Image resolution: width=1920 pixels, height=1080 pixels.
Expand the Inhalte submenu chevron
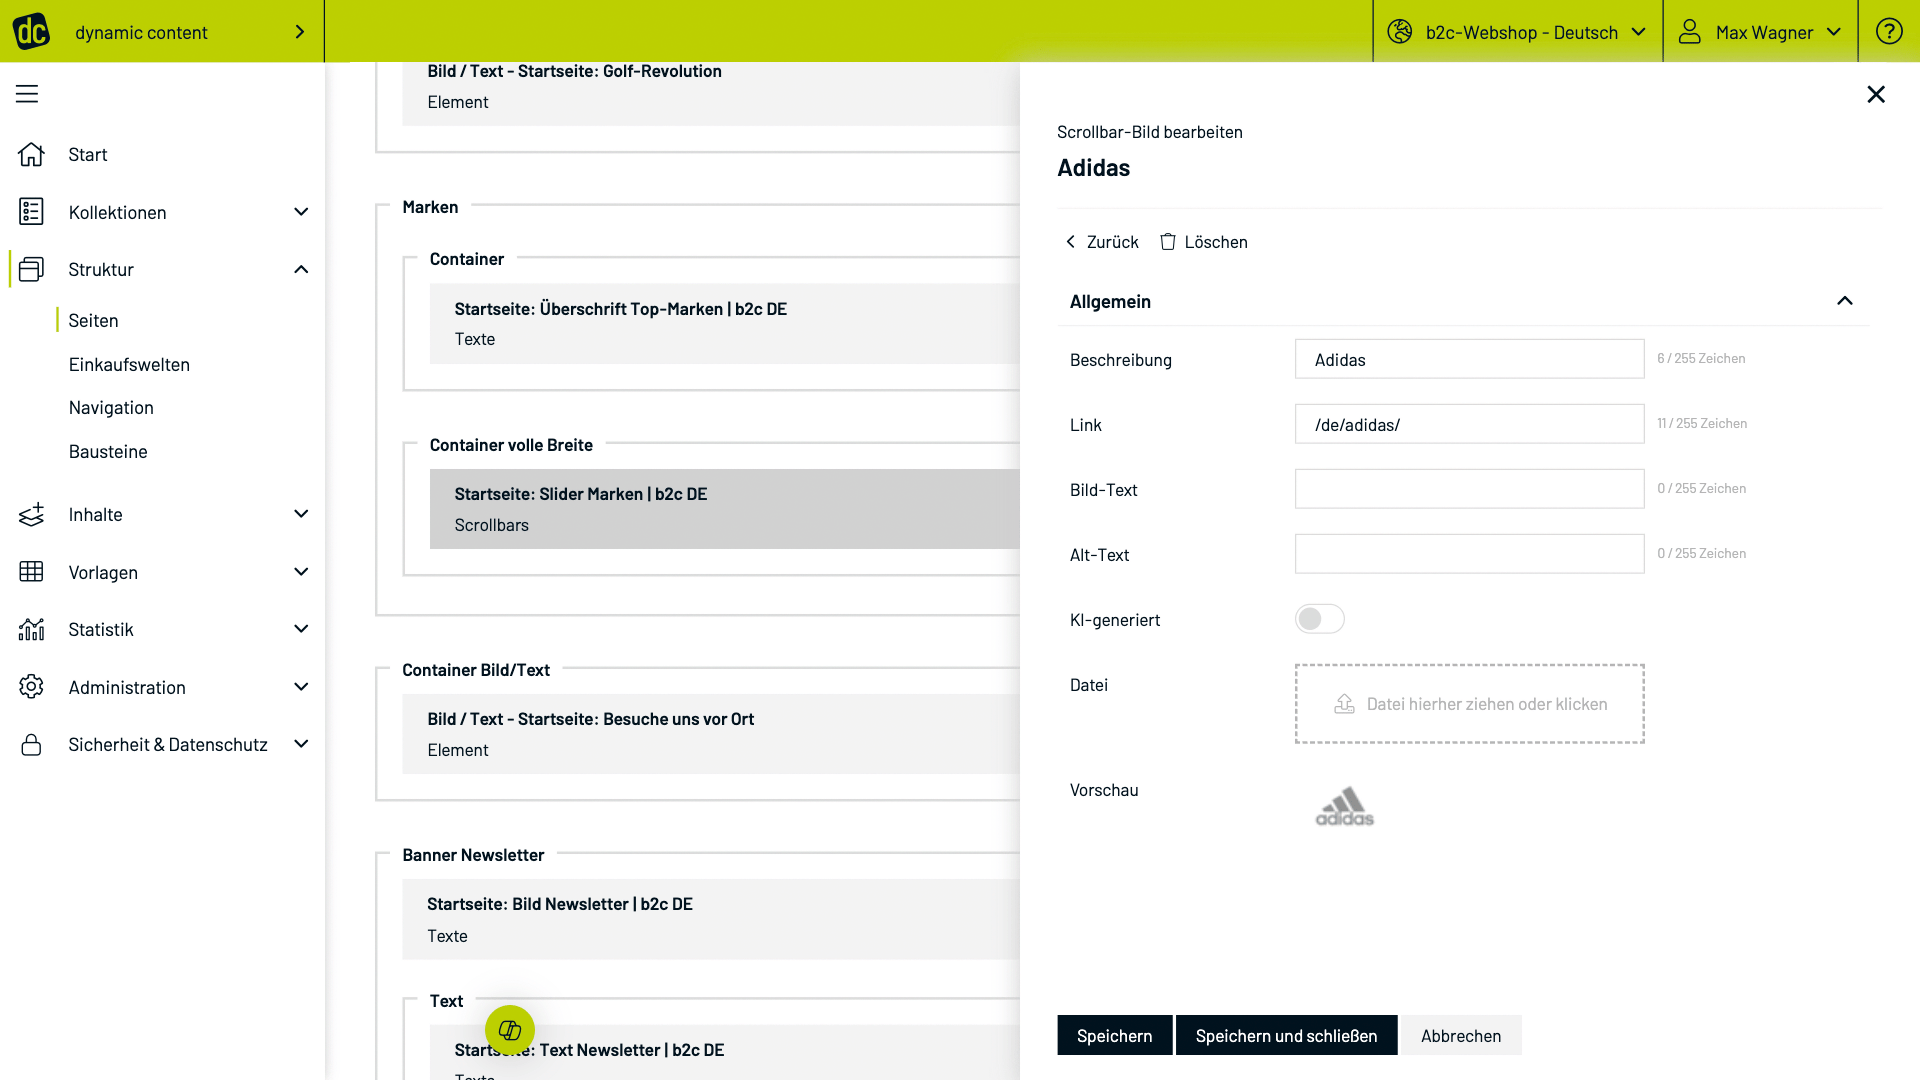point(301,514)
